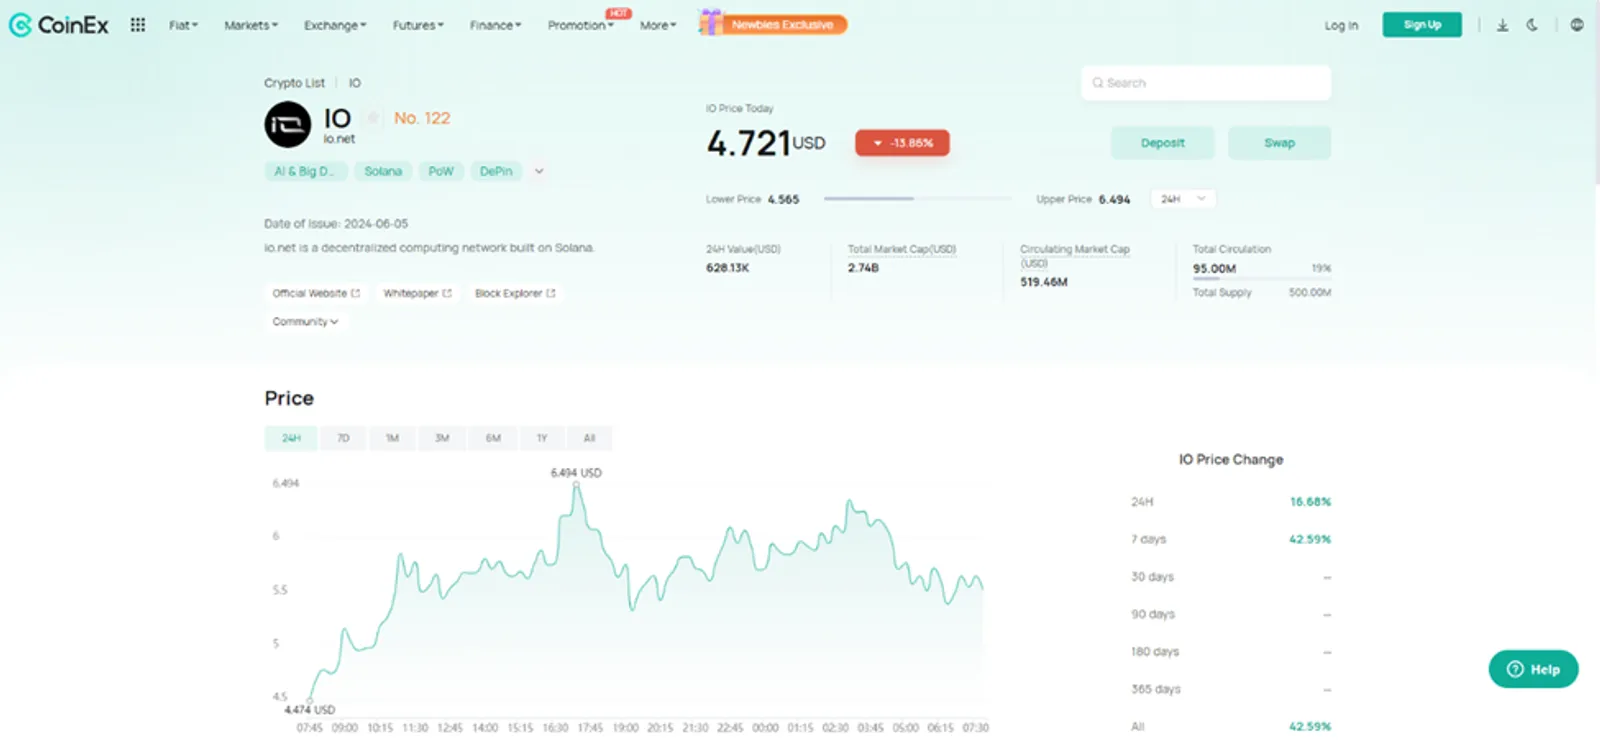The height and width of the screenshot is (740, 1600).
Task: Select the 6M chart tab
Action: (x=493, y=438)
